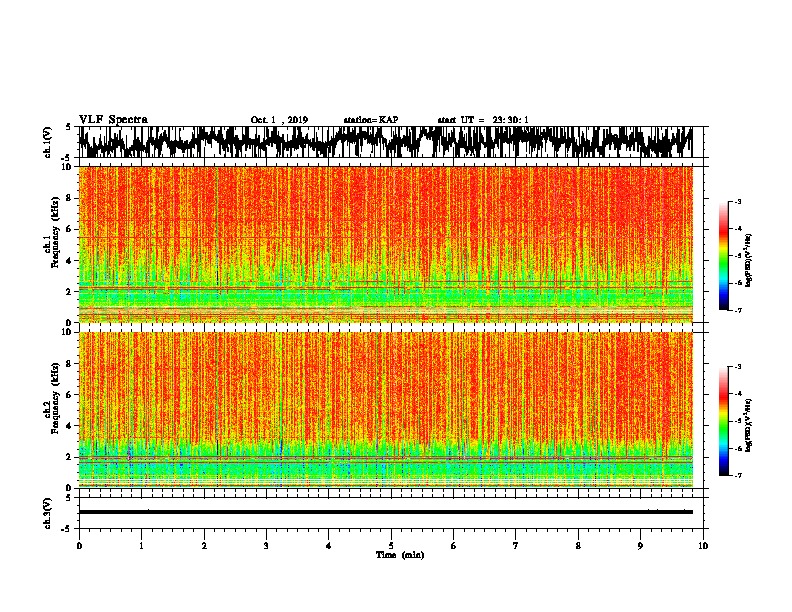Select the 'start UT = 23:30:1' text

tap(483, 120)
